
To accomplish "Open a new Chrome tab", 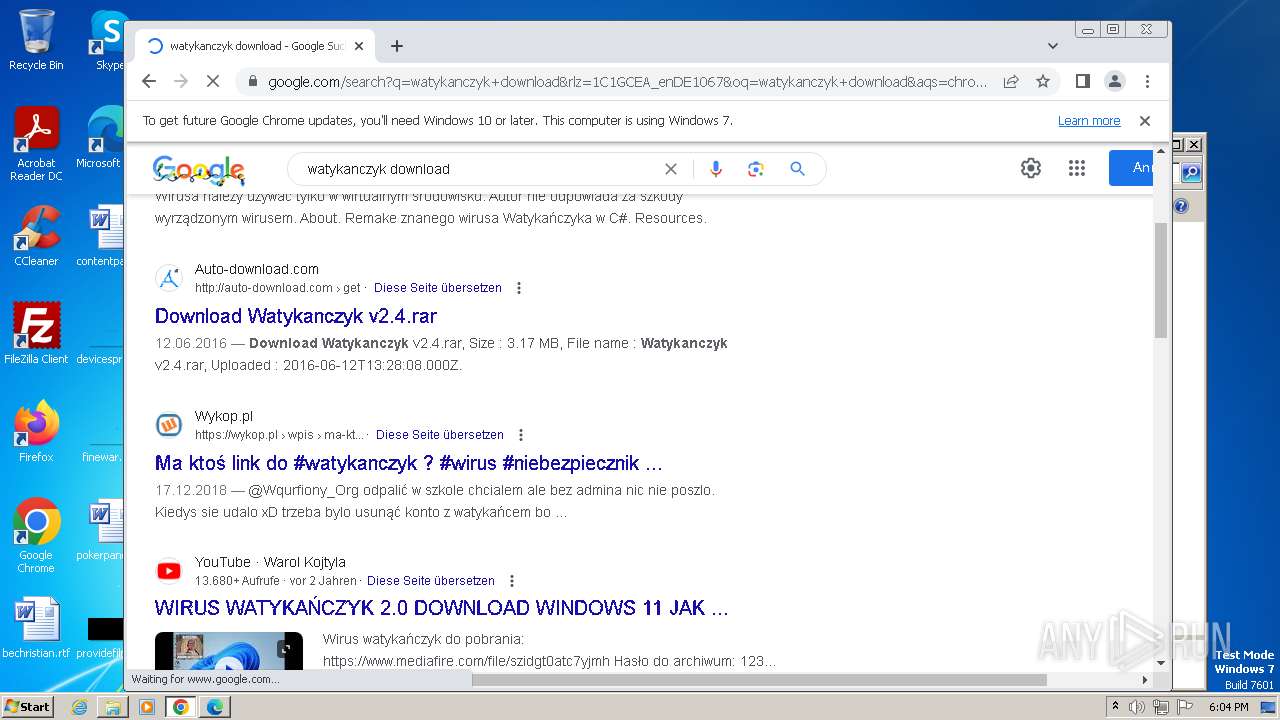I will tap(397, 46).
